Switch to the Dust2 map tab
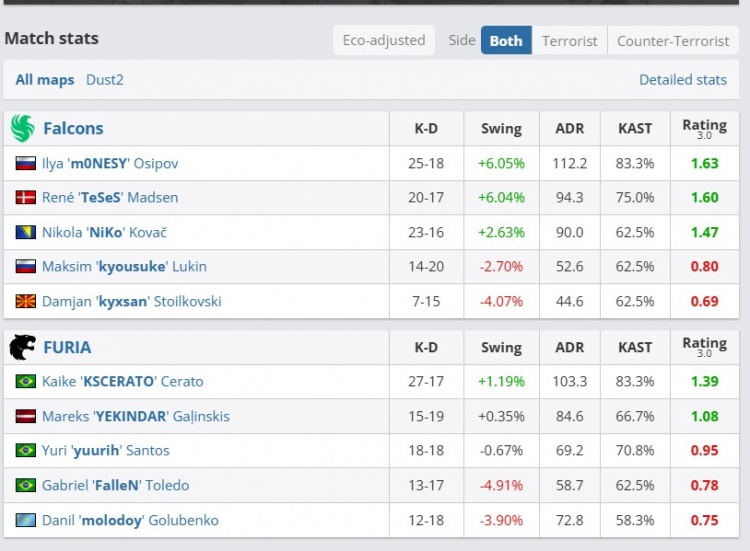750x551 pixels. [x=105, y=80]
